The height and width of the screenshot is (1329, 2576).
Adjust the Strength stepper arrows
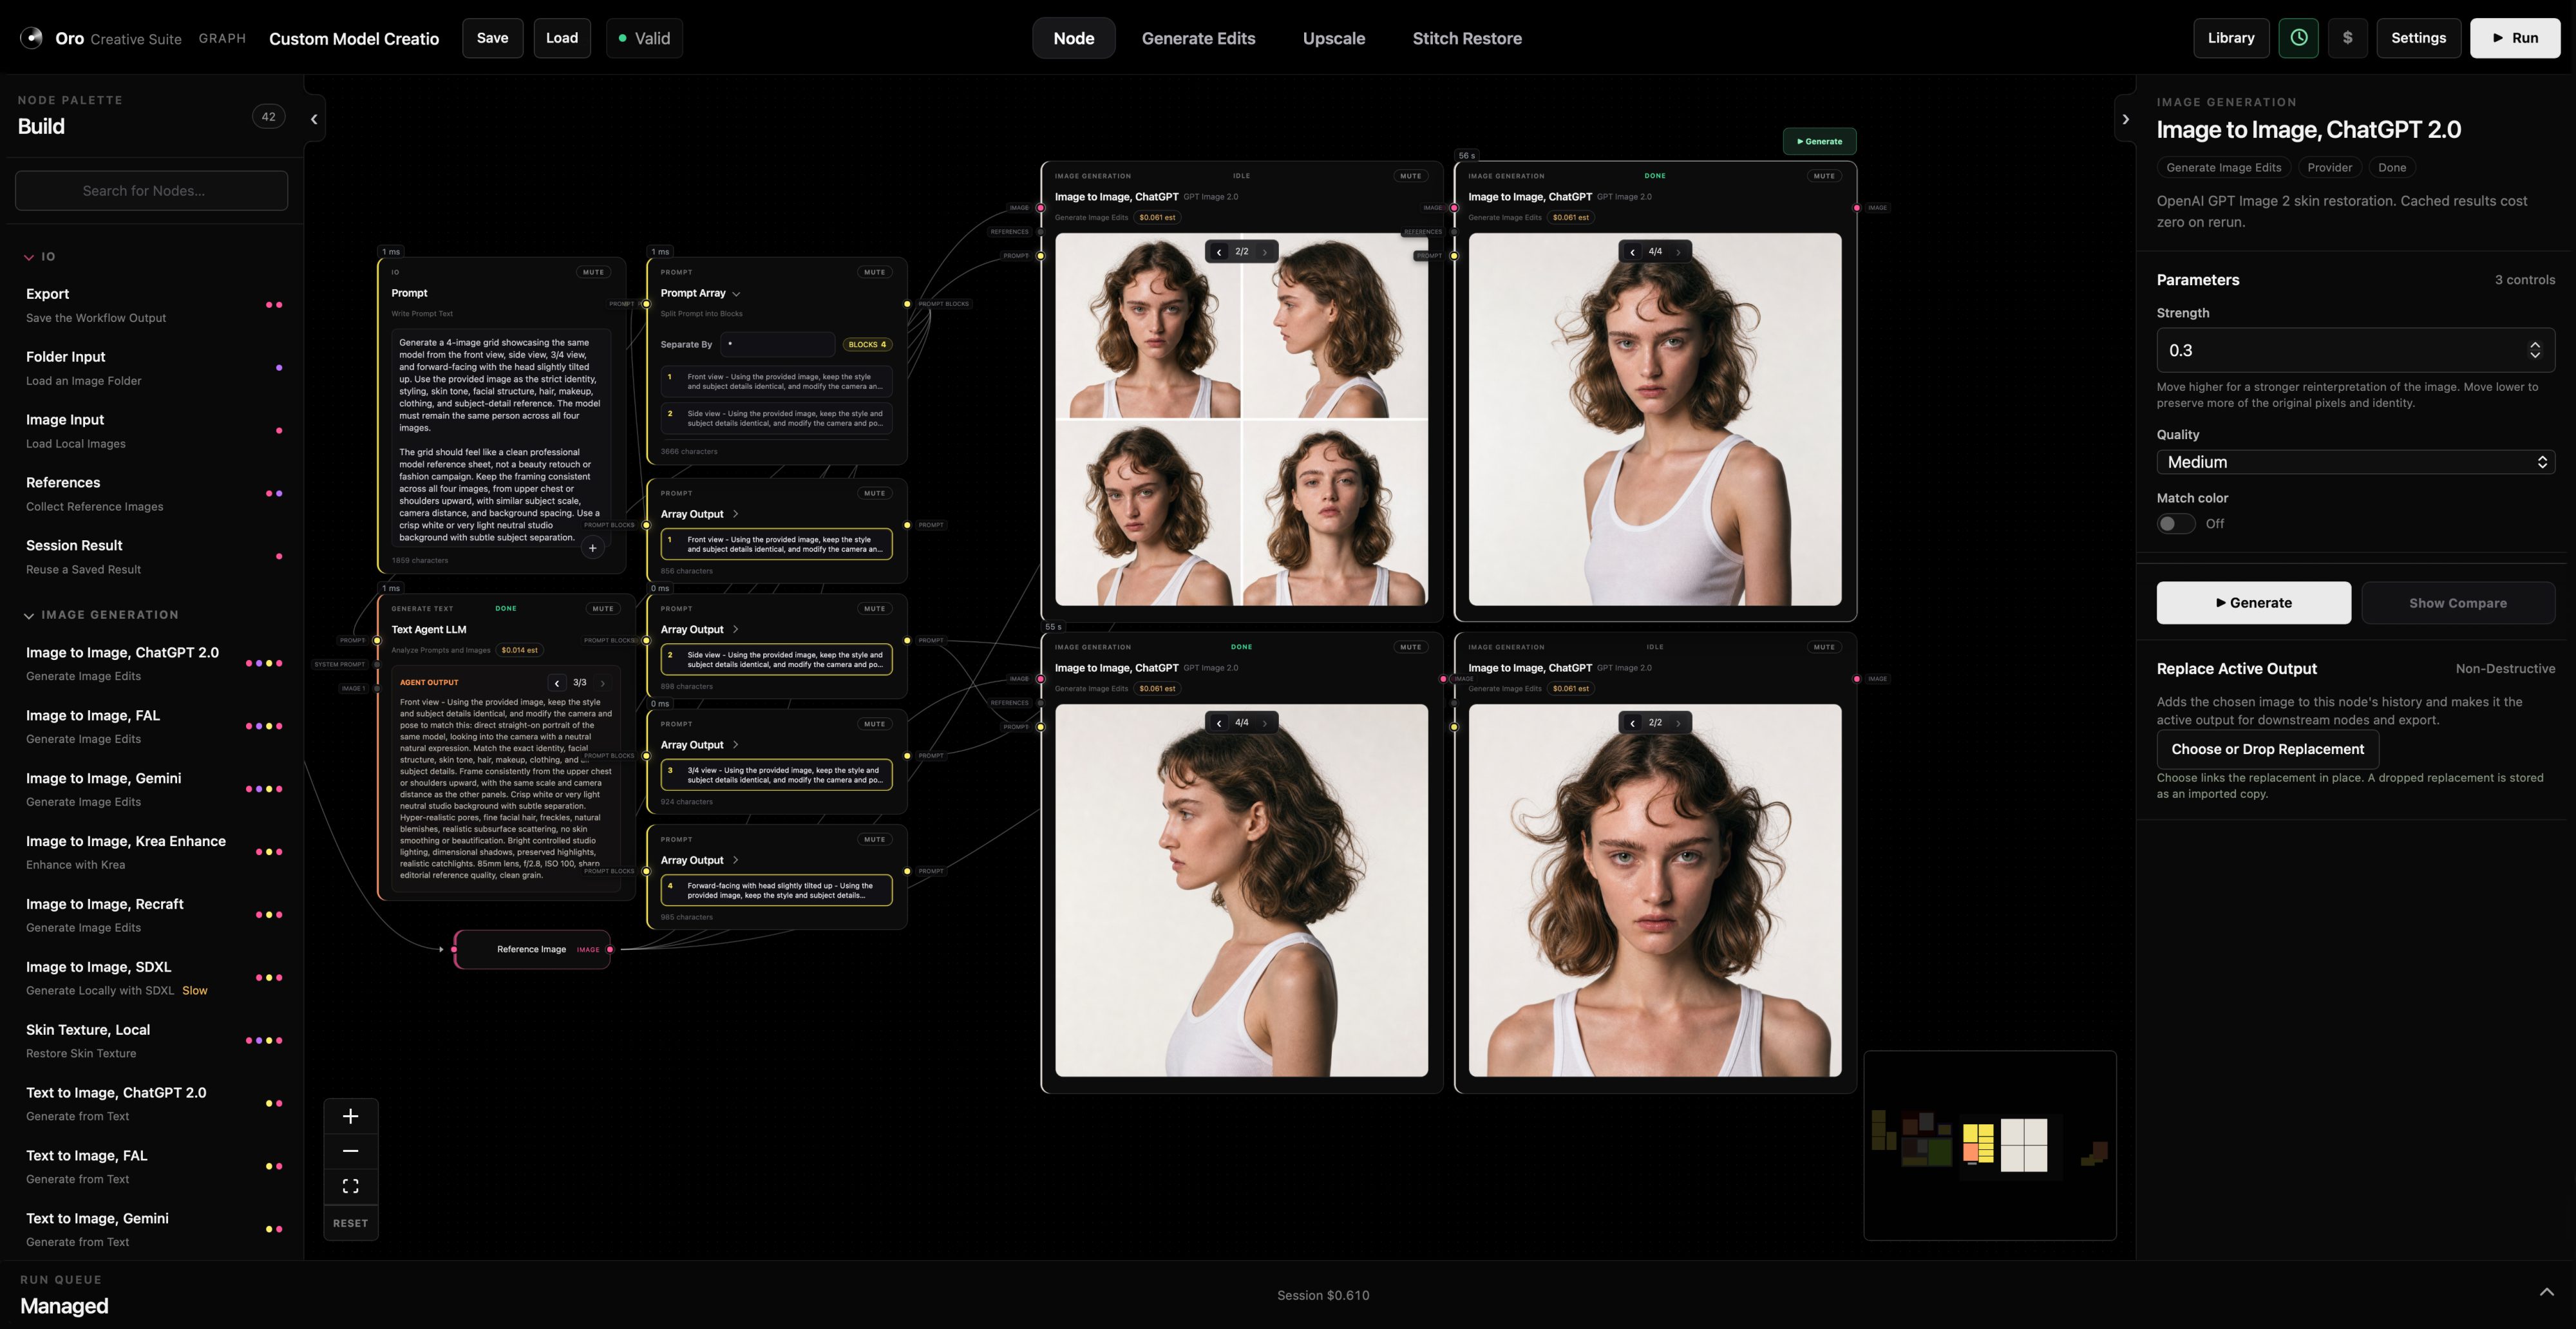(2535, 350)
